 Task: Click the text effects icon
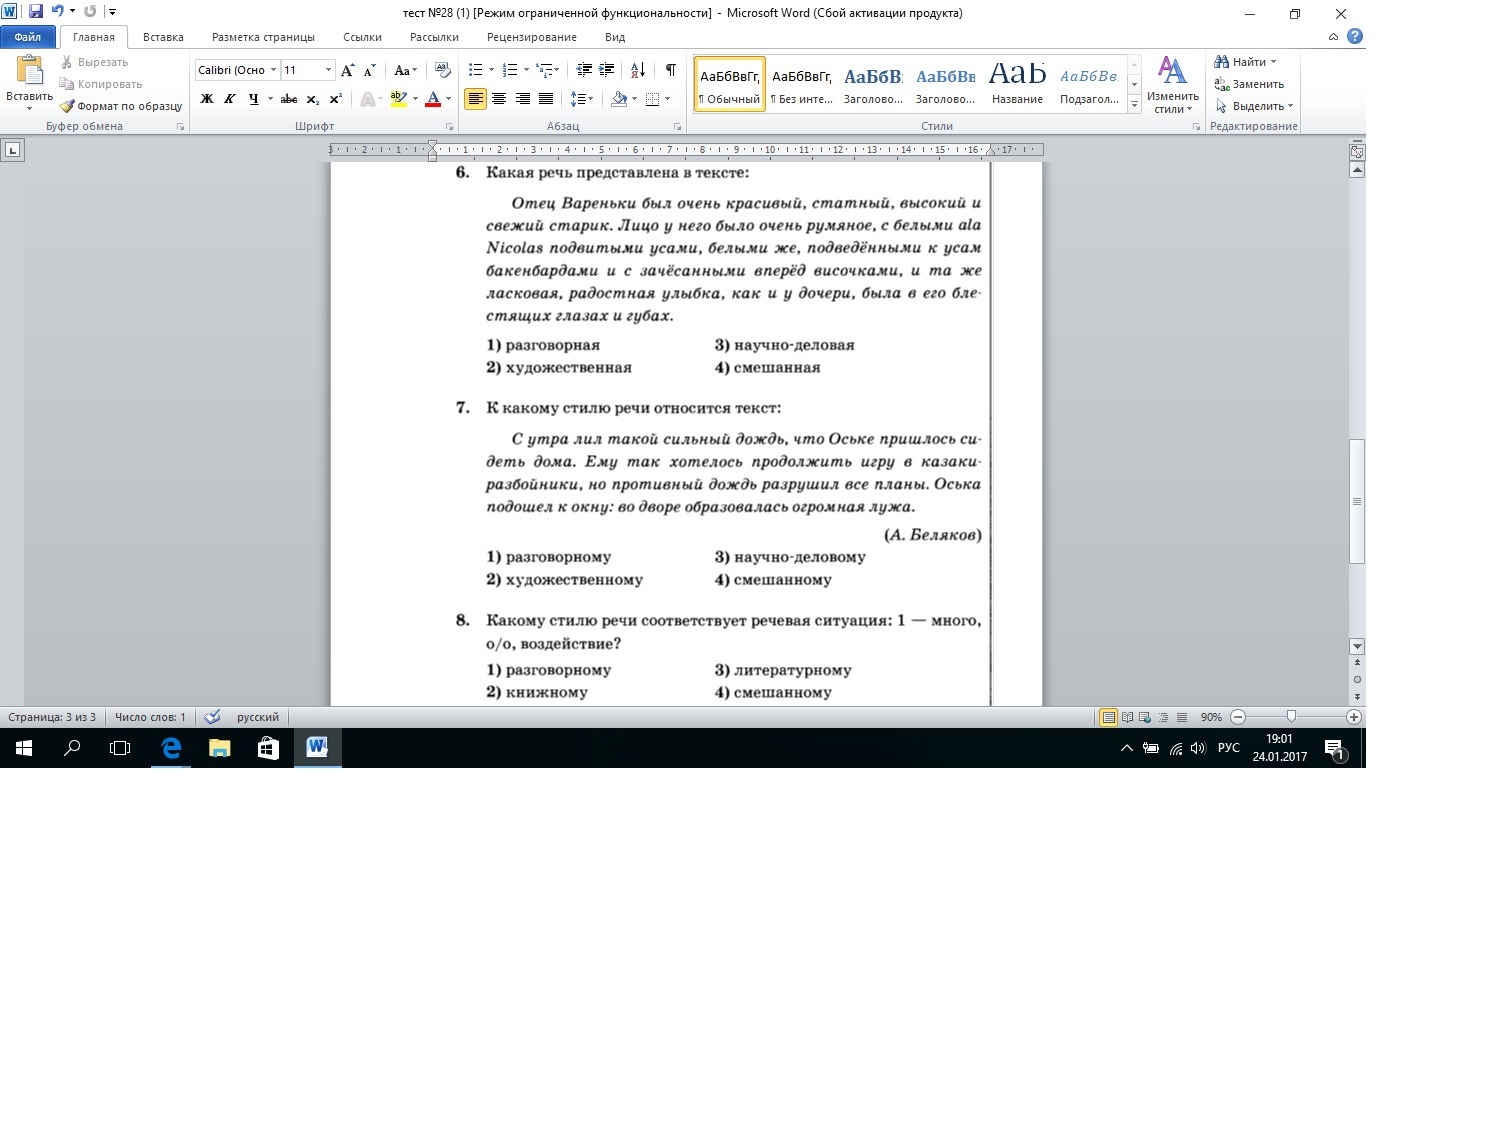367,99
